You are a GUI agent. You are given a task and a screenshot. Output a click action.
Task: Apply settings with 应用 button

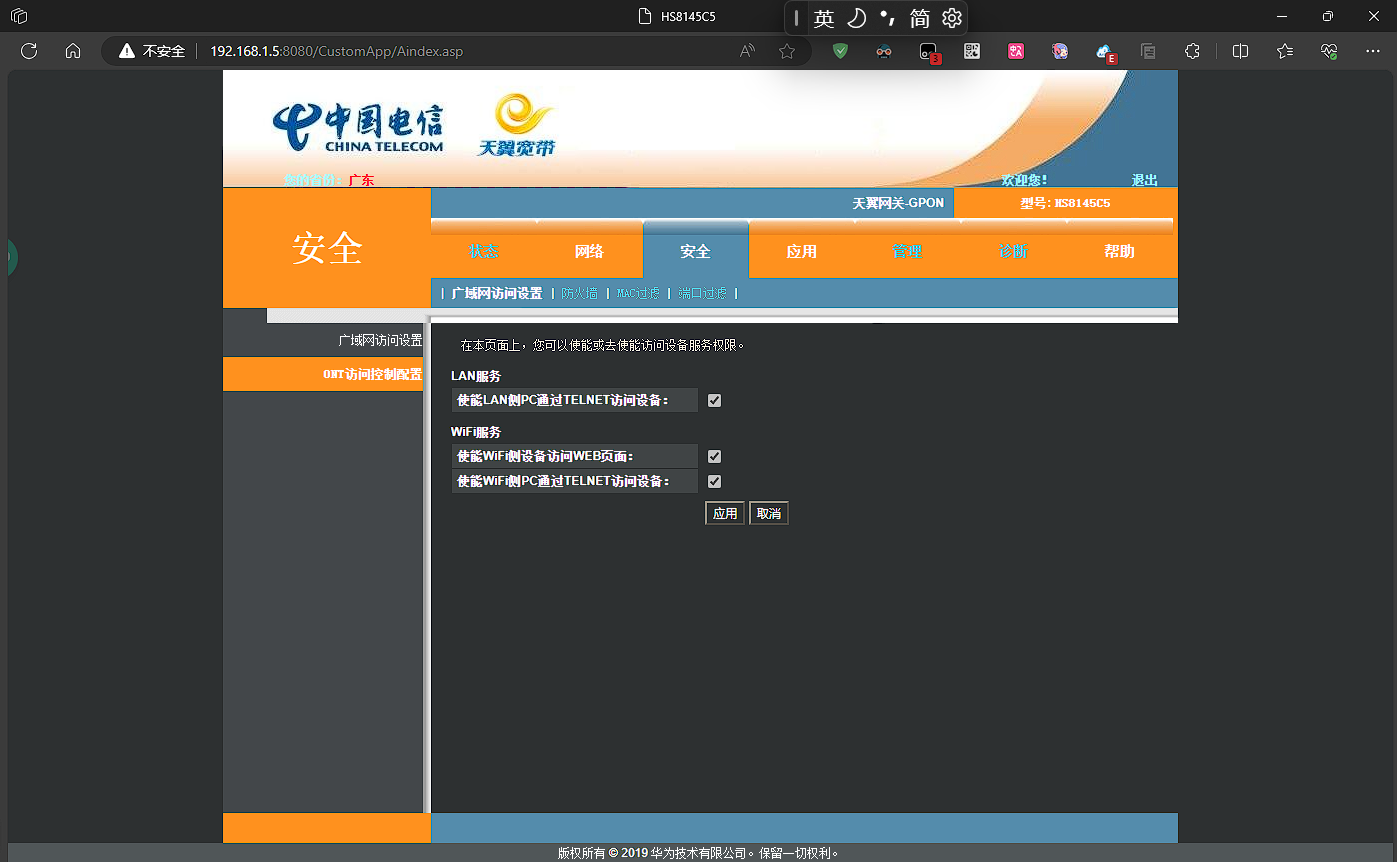(x=725, y=513)
